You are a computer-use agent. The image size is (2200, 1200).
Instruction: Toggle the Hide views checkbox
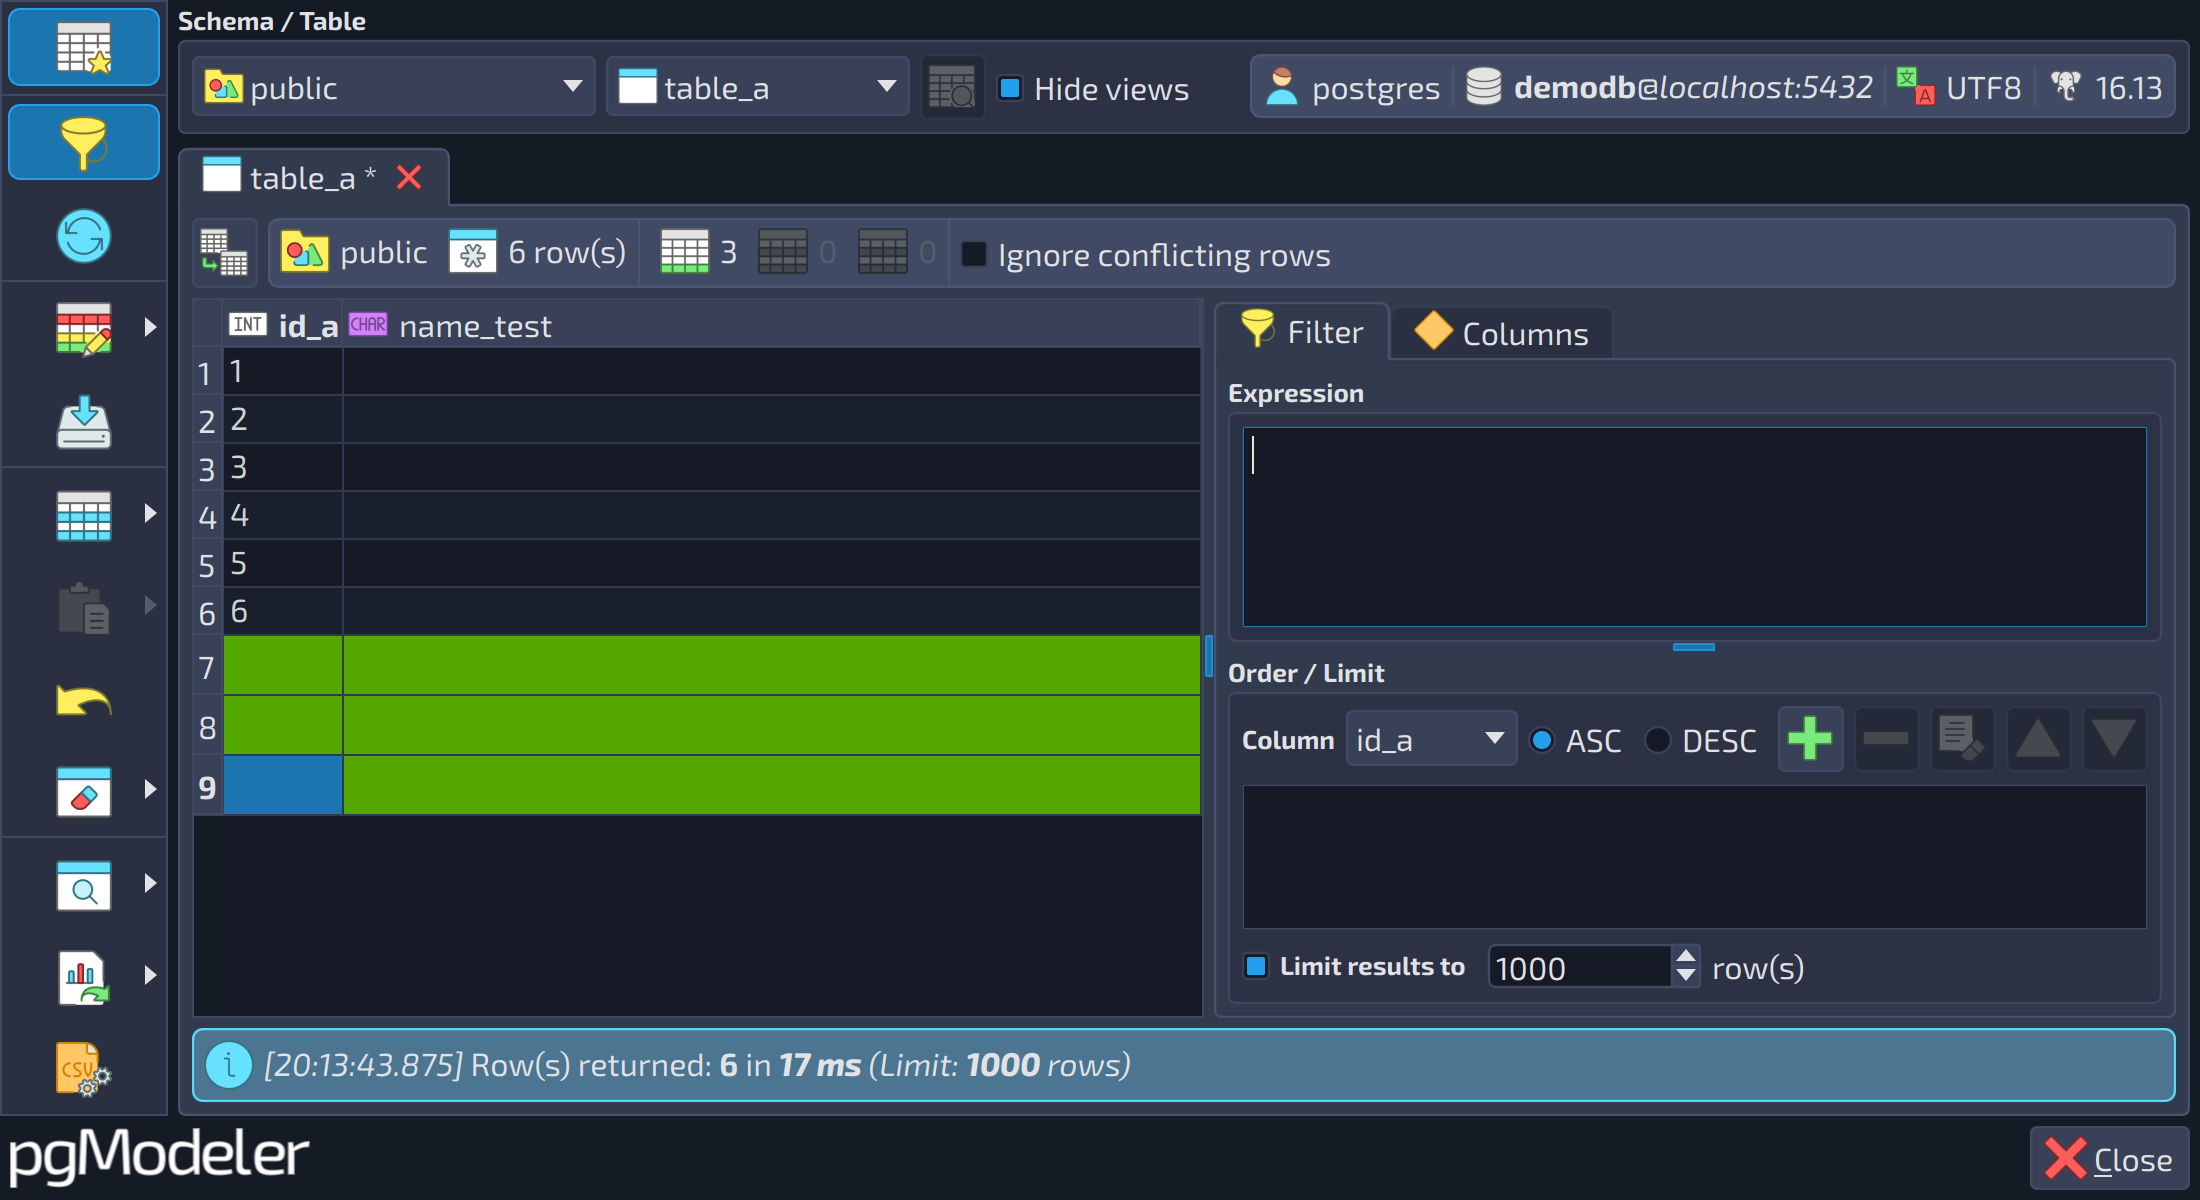pyautogui.click(x=1011, y=88)
